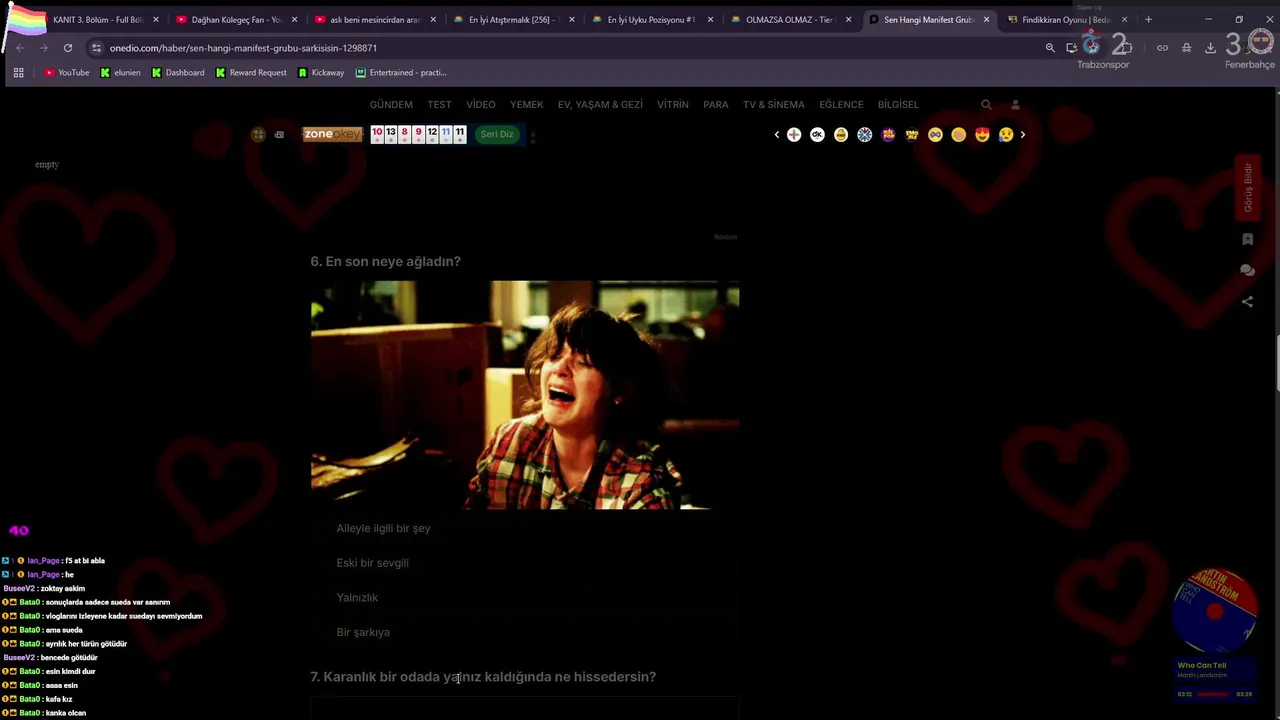Viewport: 1280px width, 720px height.
Task: Select the crying reaction emoji
Action: (1006, 134)
